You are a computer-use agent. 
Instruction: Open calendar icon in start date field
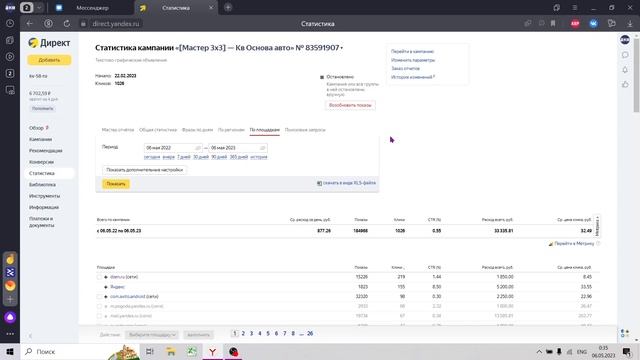click(x=198, y=148)
